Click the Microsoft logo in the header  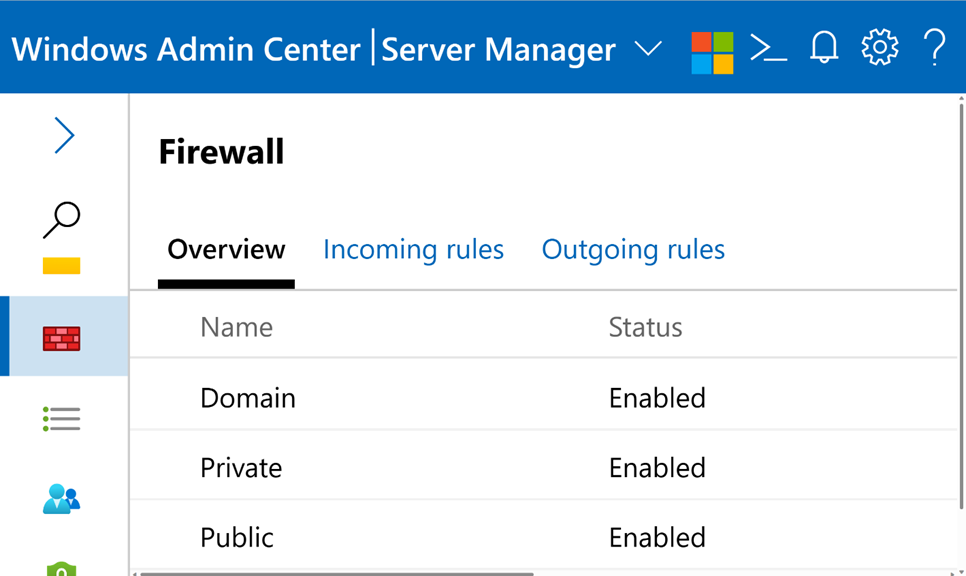pyautogui.click(x=712, y=53)
